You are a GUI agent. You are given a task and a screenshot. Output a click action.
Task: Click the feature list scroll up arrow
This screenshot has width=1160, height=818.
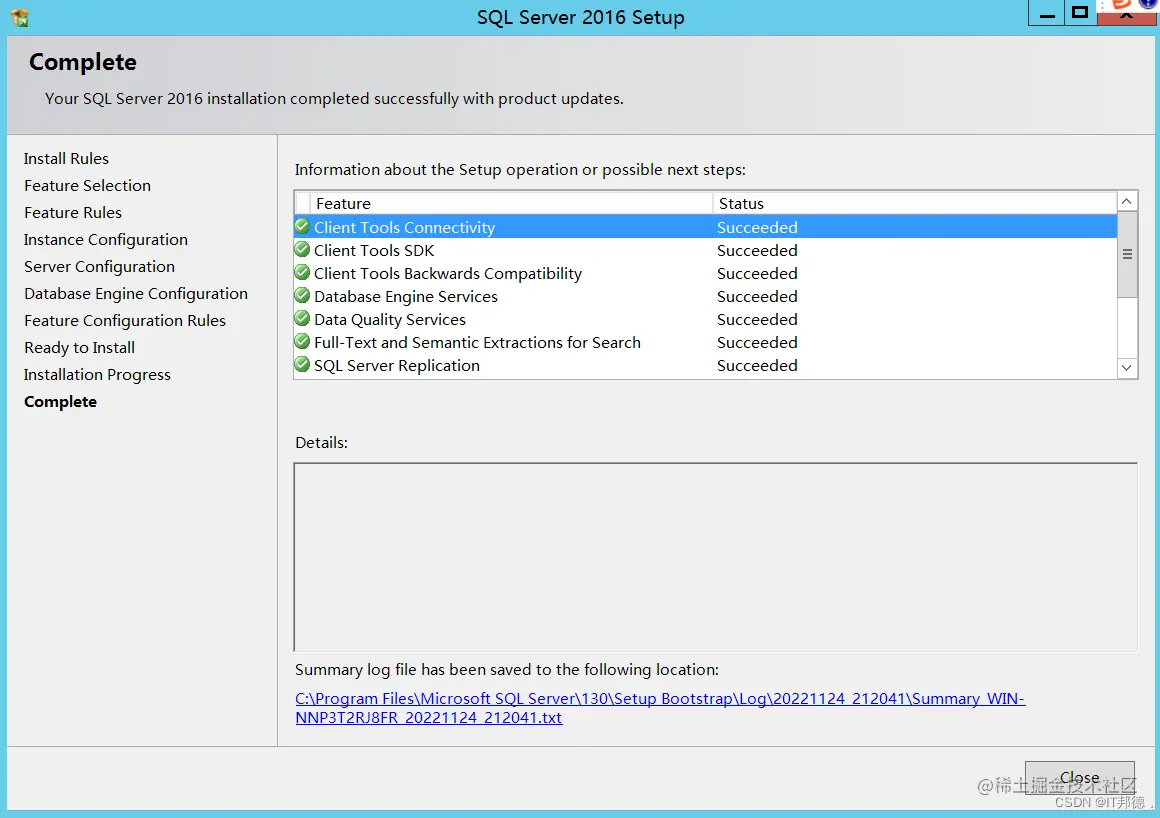[x=1127, y=201]
